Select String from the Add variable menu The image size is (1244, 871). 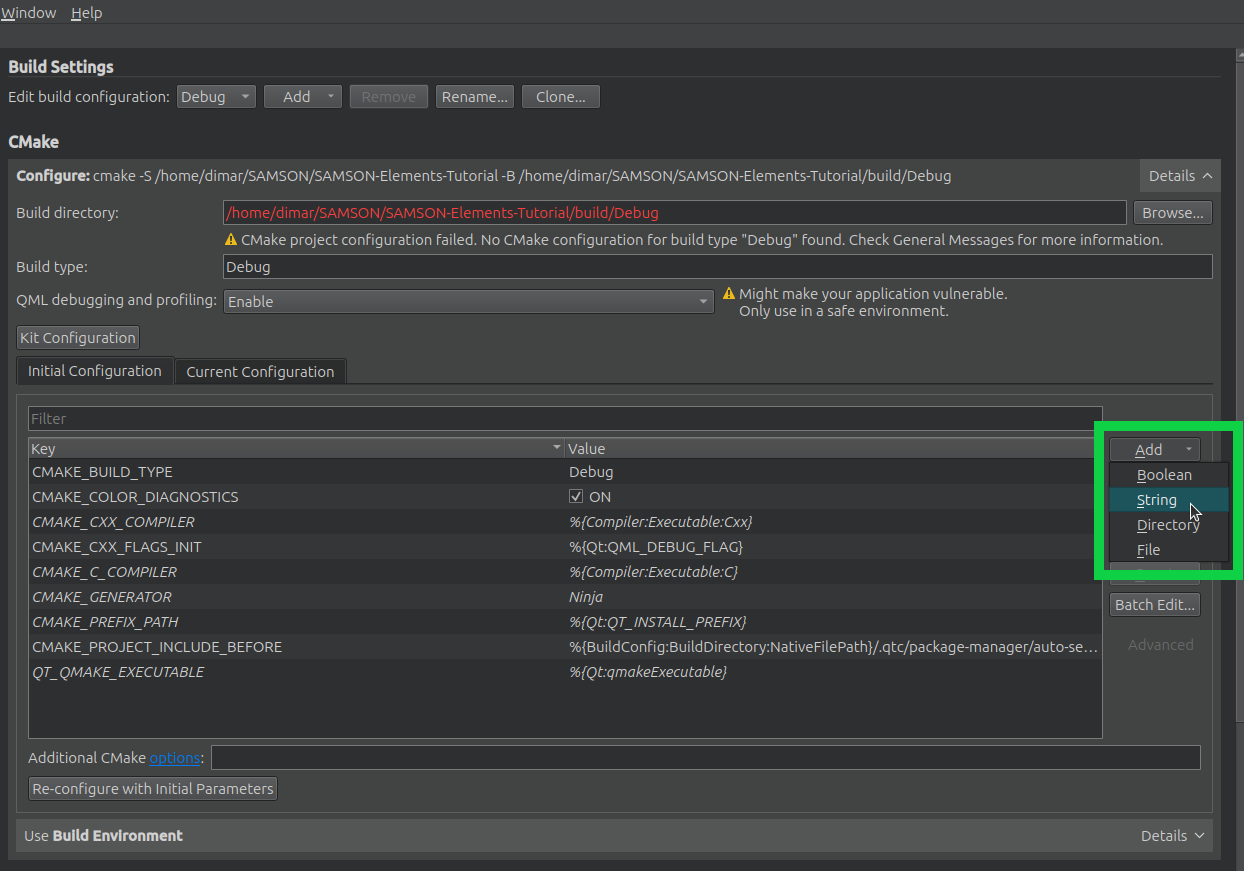pos(1156,499)
